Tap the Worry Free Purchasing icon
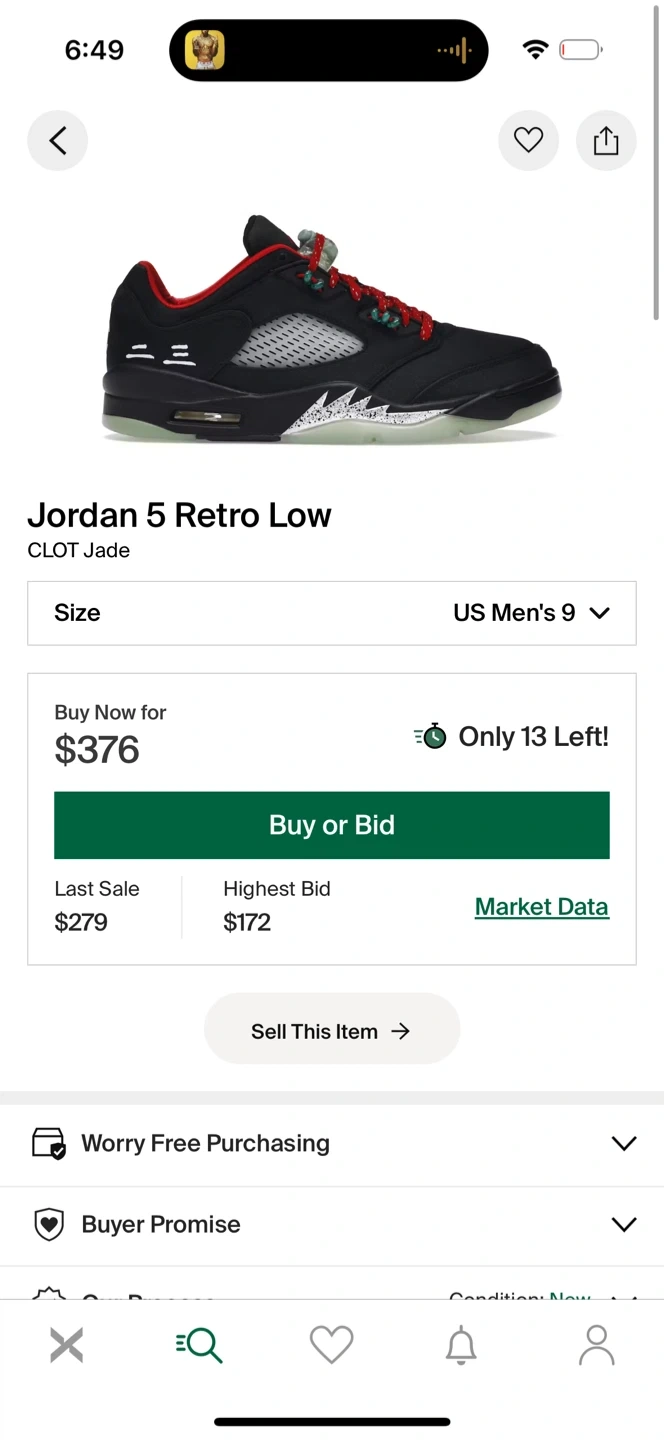 click(49, 1143)
